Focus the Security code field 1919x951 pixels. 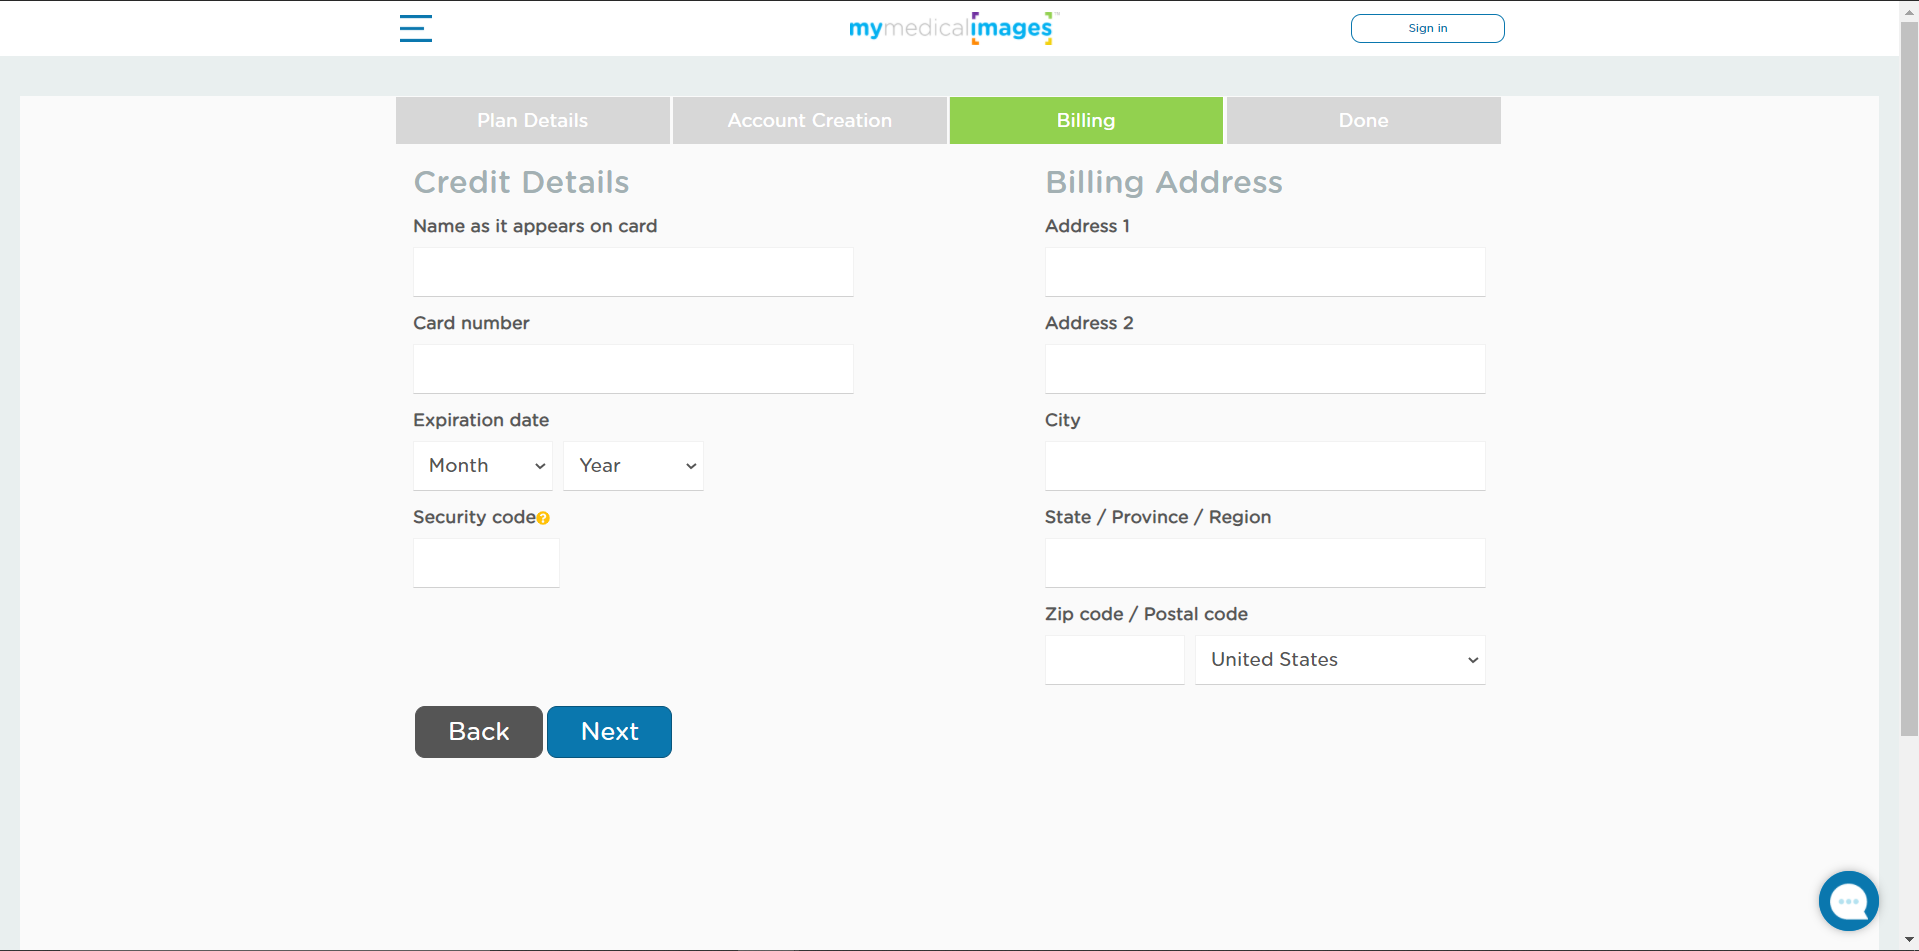(486, 563)
